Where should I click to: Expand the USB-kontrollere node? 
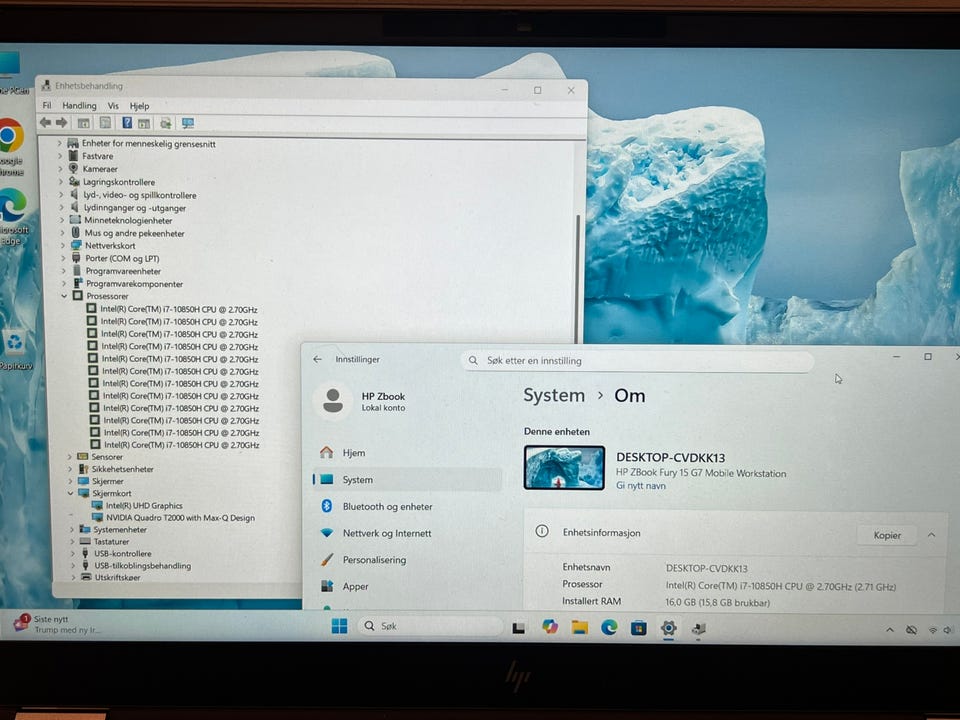pos(73,553)
